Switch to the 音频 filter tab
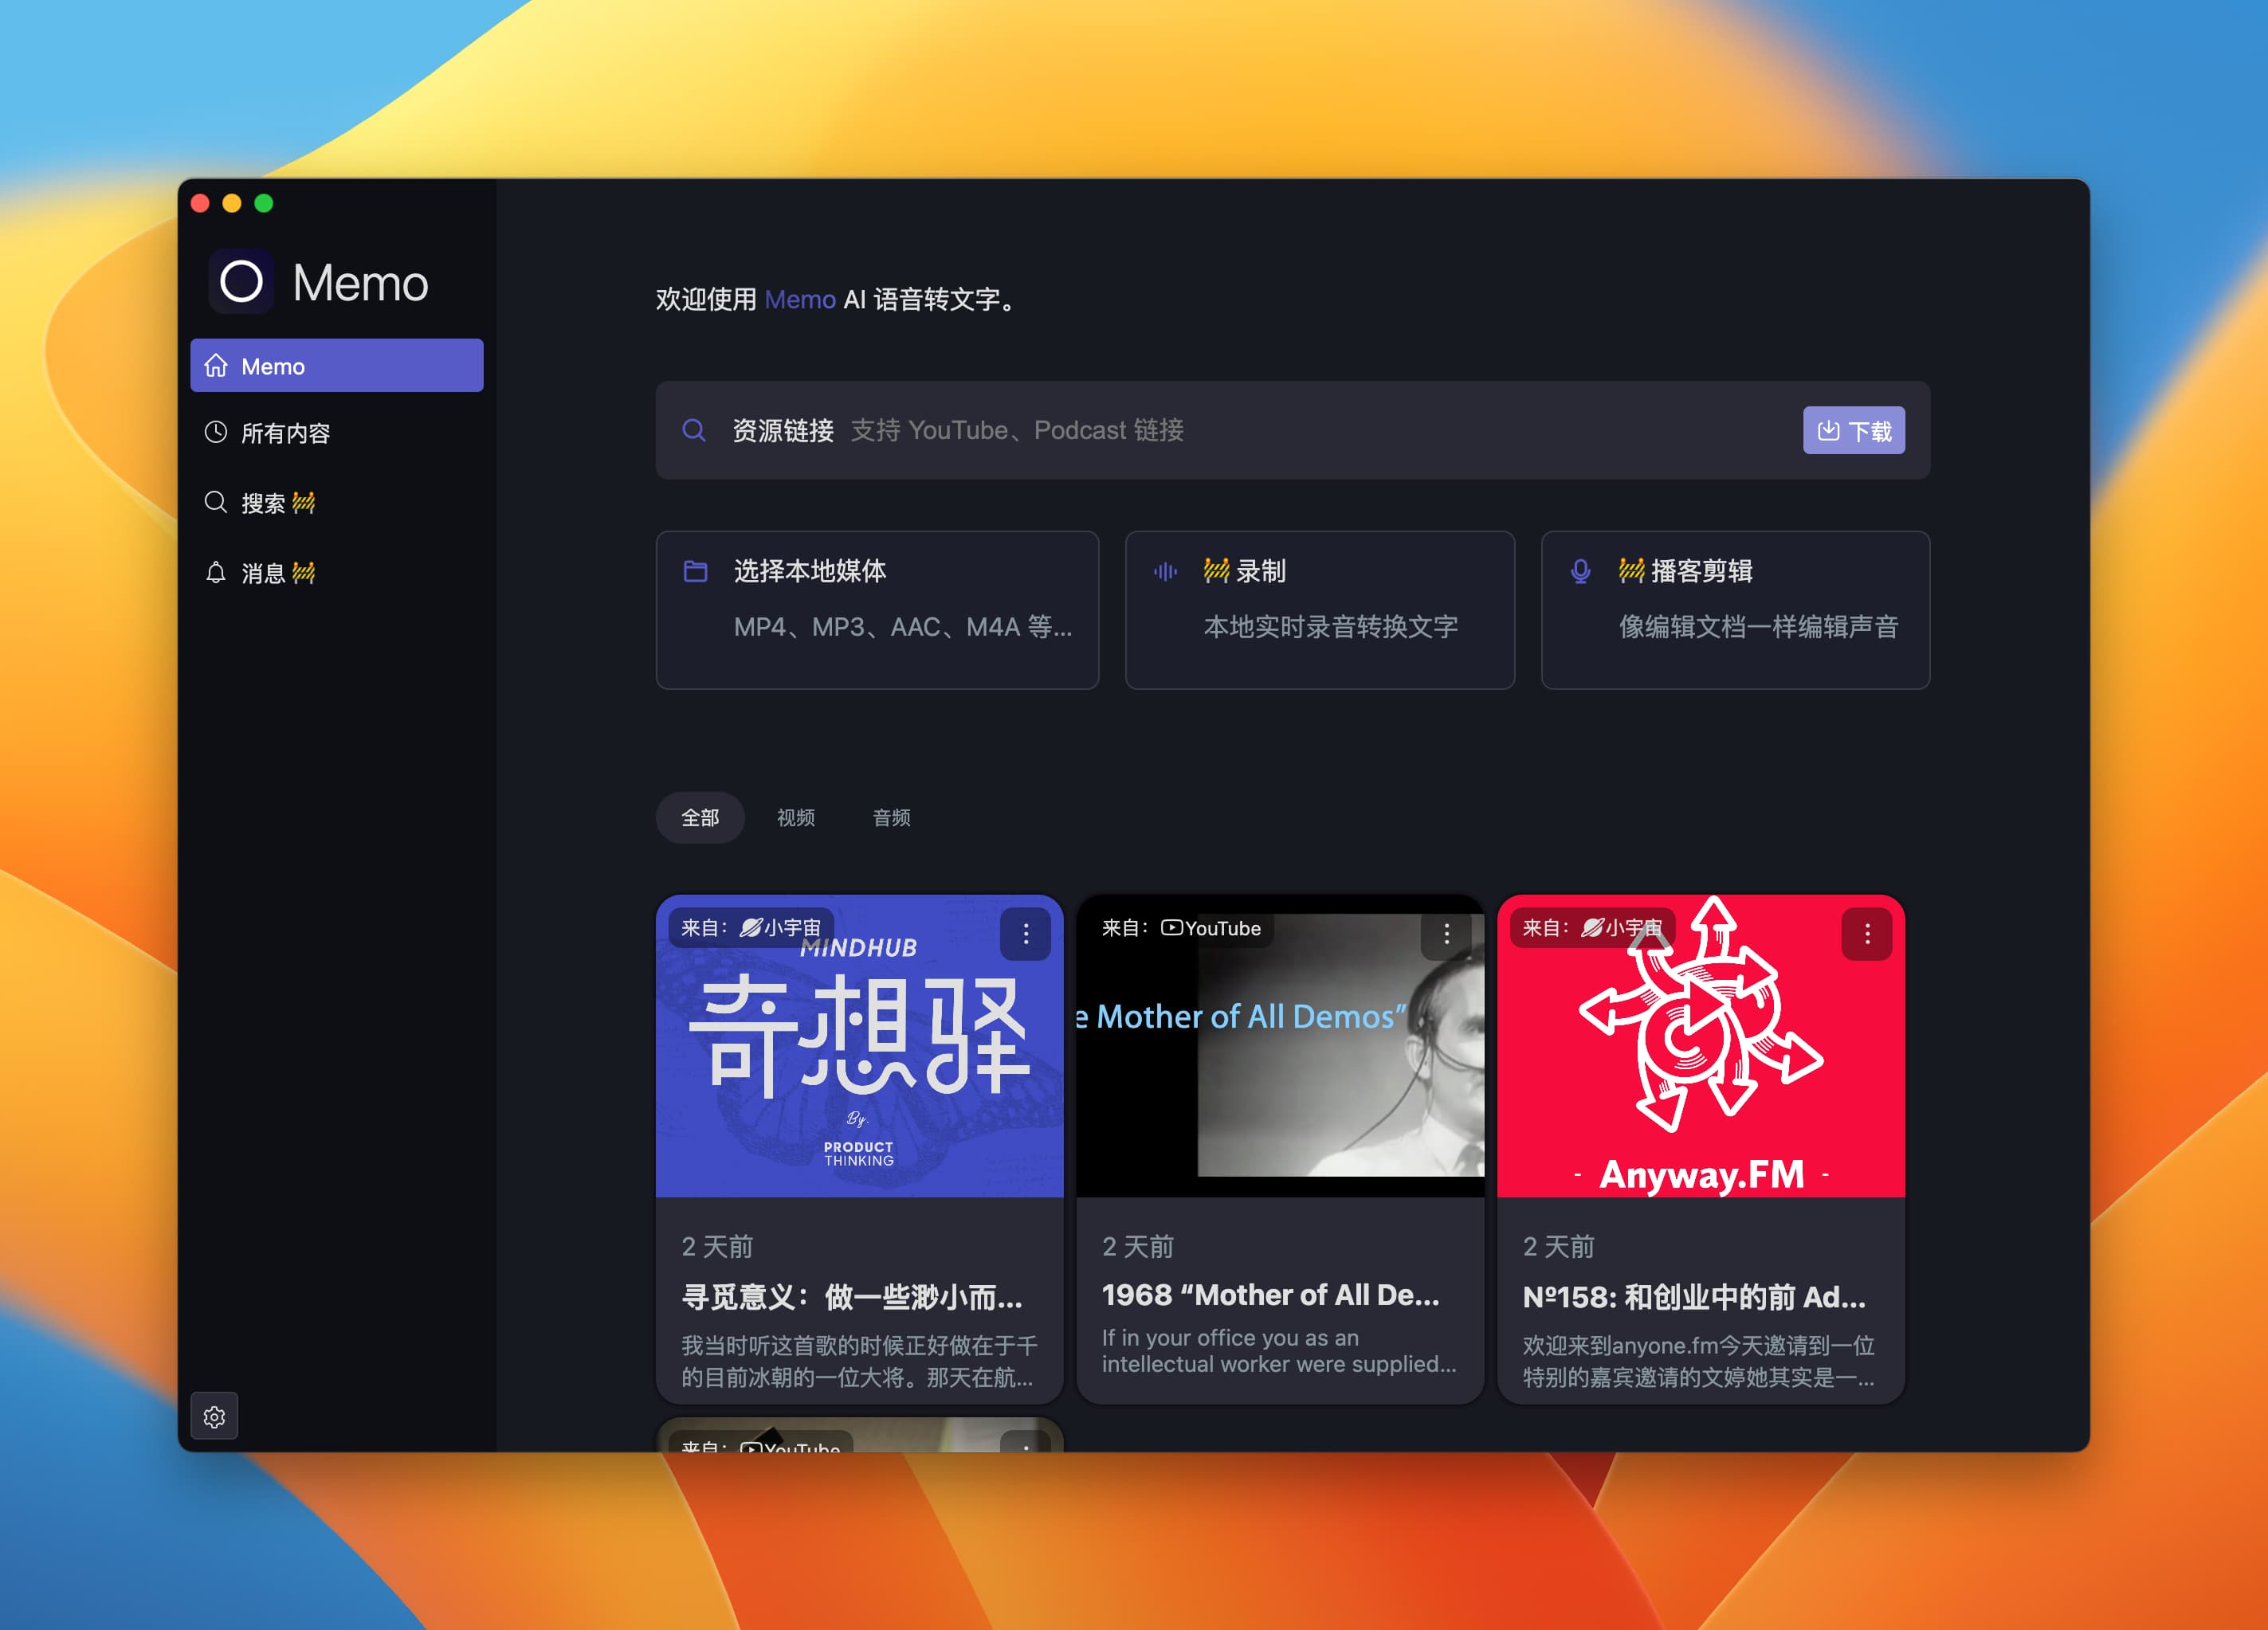This screenshot has height=1630, width=2268. pos(891,817)
